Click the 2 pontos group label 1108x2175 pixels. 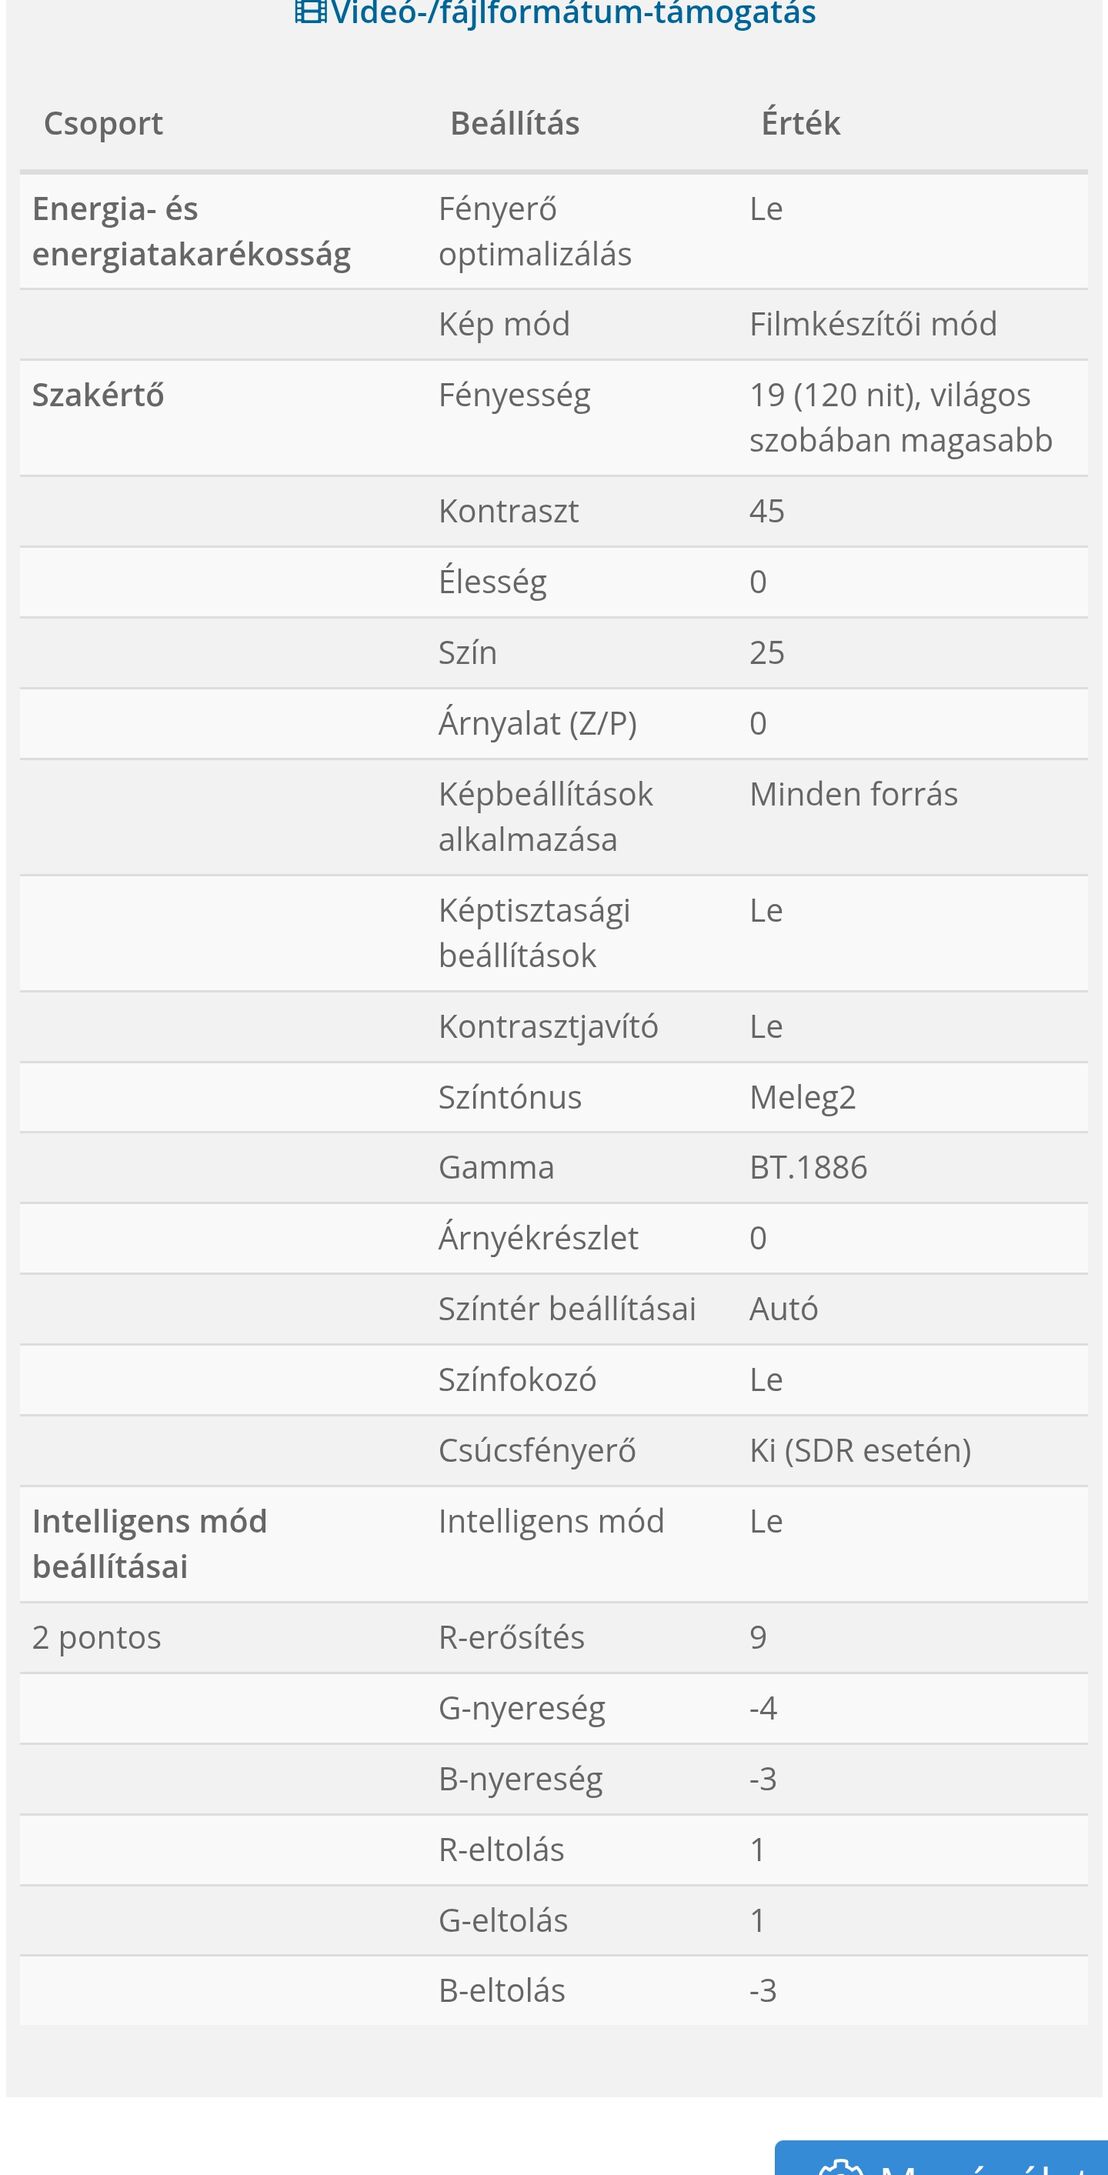coord(97,1637)
